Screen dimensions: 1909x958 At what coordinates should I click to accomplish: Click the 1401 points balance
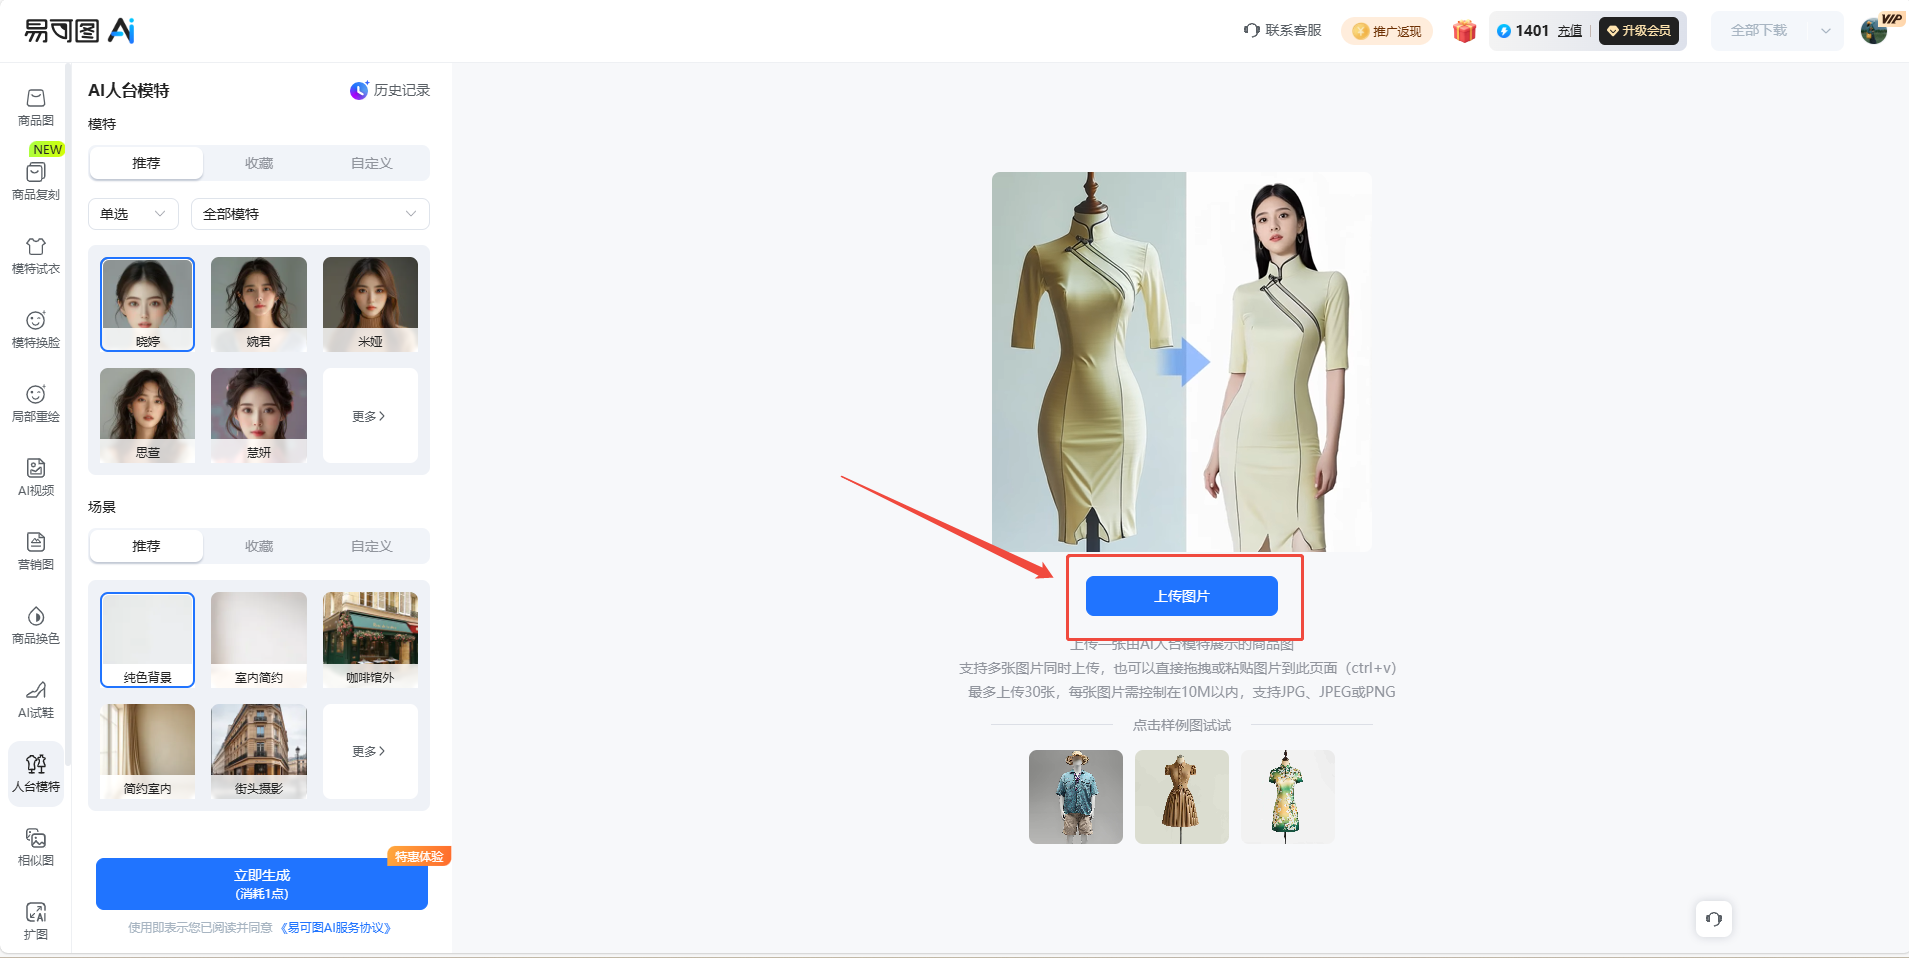(1523, 31)
